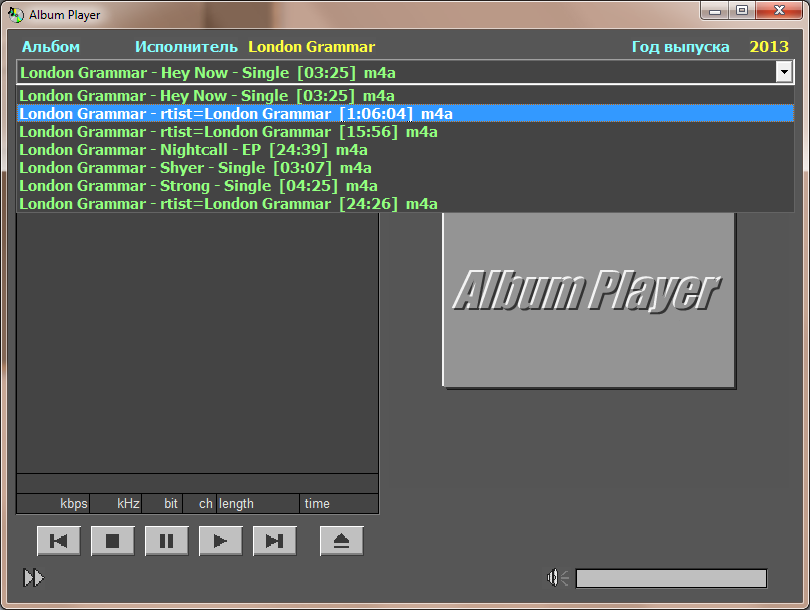Adjust the volume slider bar
The image size is (810, 610).
[x=671, y=578]
